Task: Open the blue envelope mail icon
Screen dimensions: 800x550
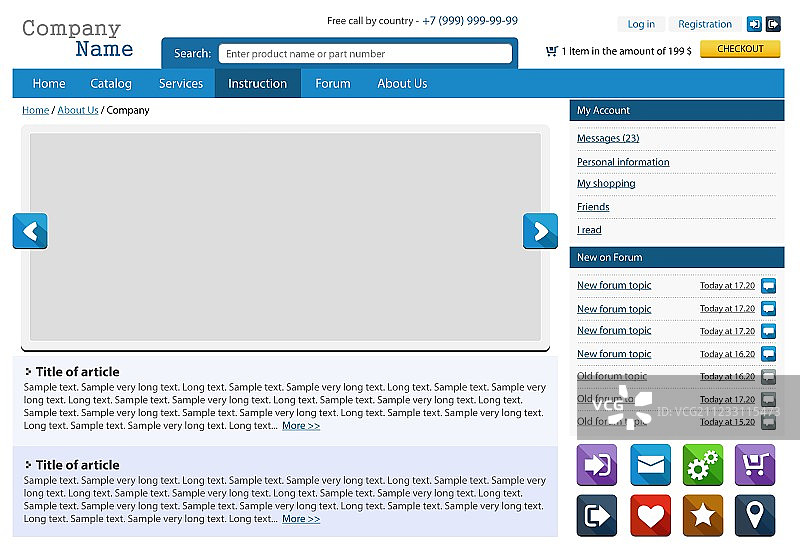Action: (x=650, y=464)
